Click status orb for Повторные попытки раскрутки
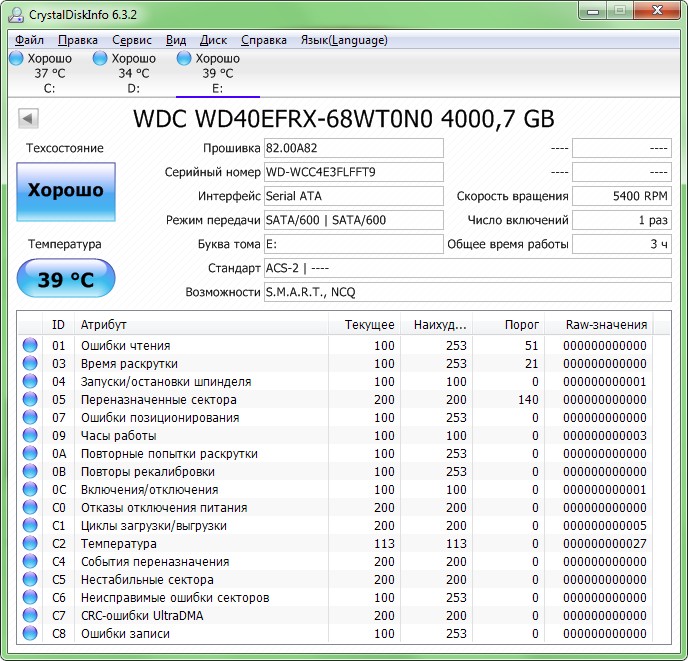The width and height of the screenshot is (688, 661). (30, 453)
